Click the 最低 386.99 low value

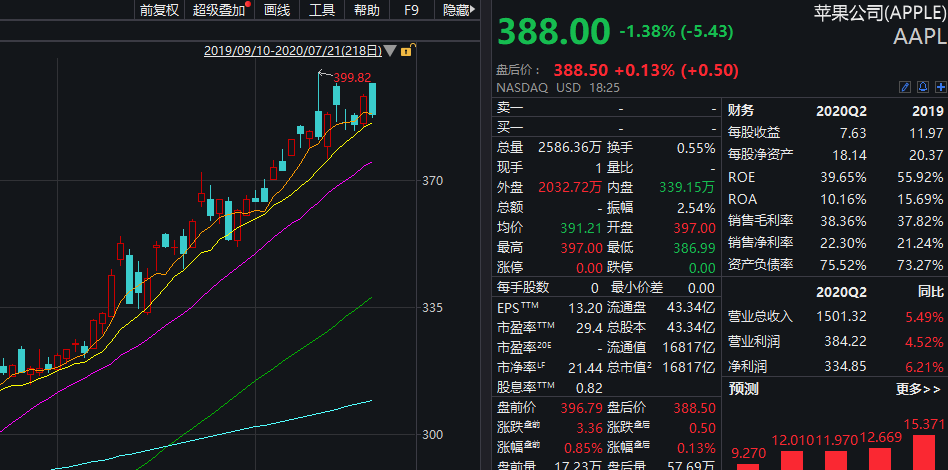pos(694,248)
